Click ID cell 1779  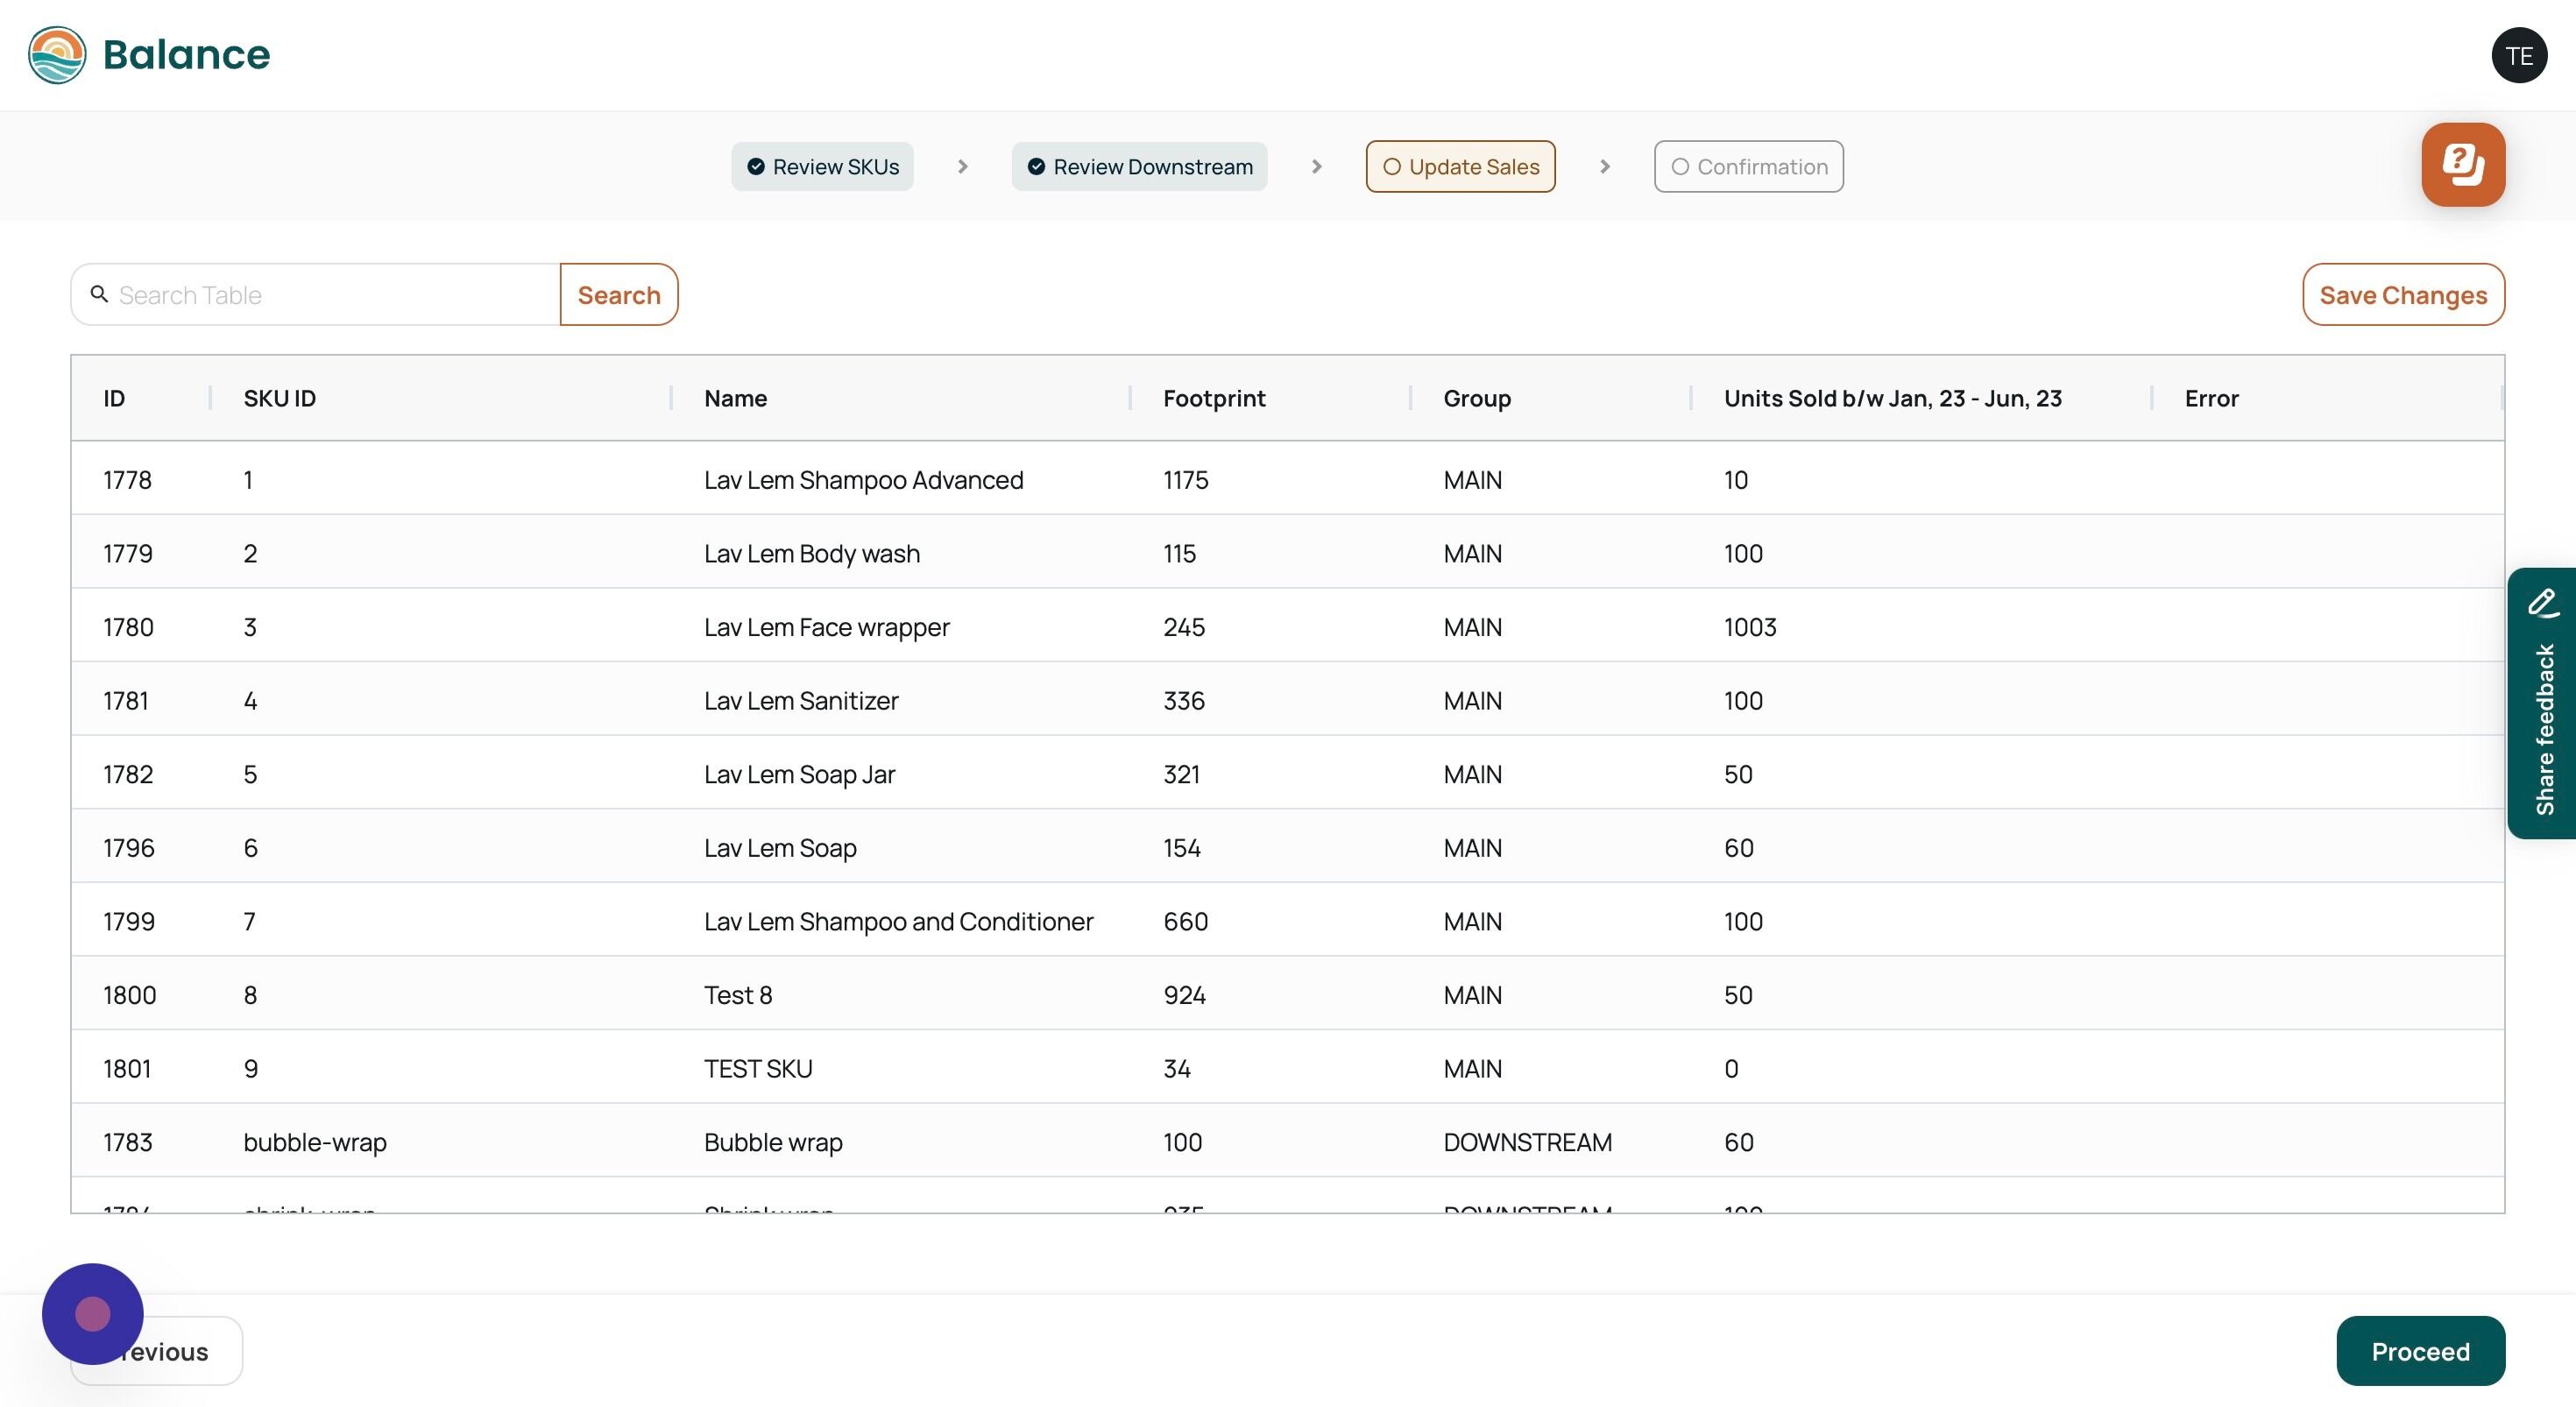tap(128, 554)
